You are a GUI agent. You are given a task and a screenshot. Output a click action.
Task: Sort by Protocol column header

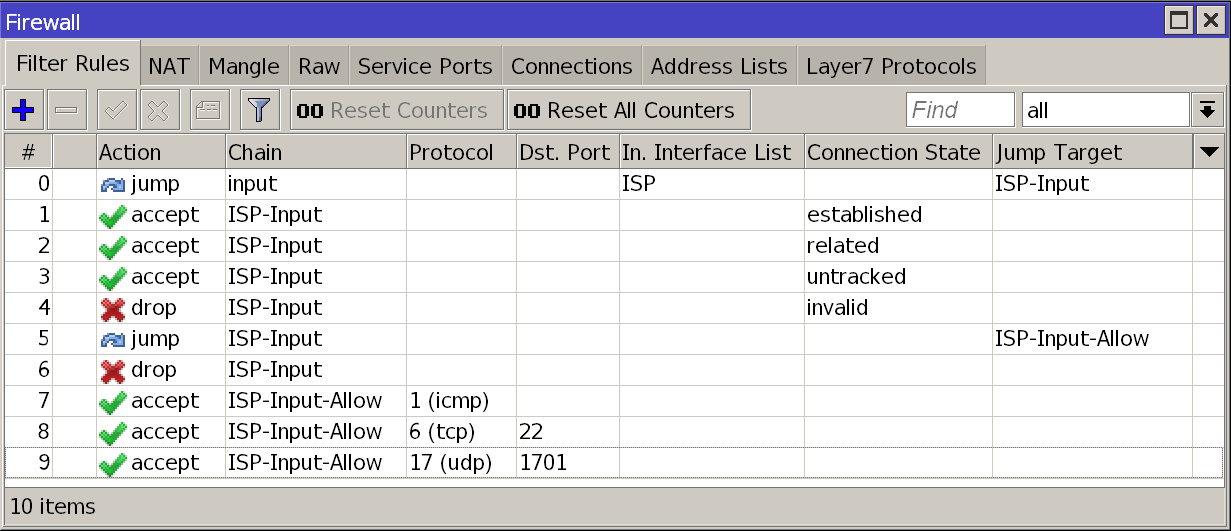[x=461, y=152]
